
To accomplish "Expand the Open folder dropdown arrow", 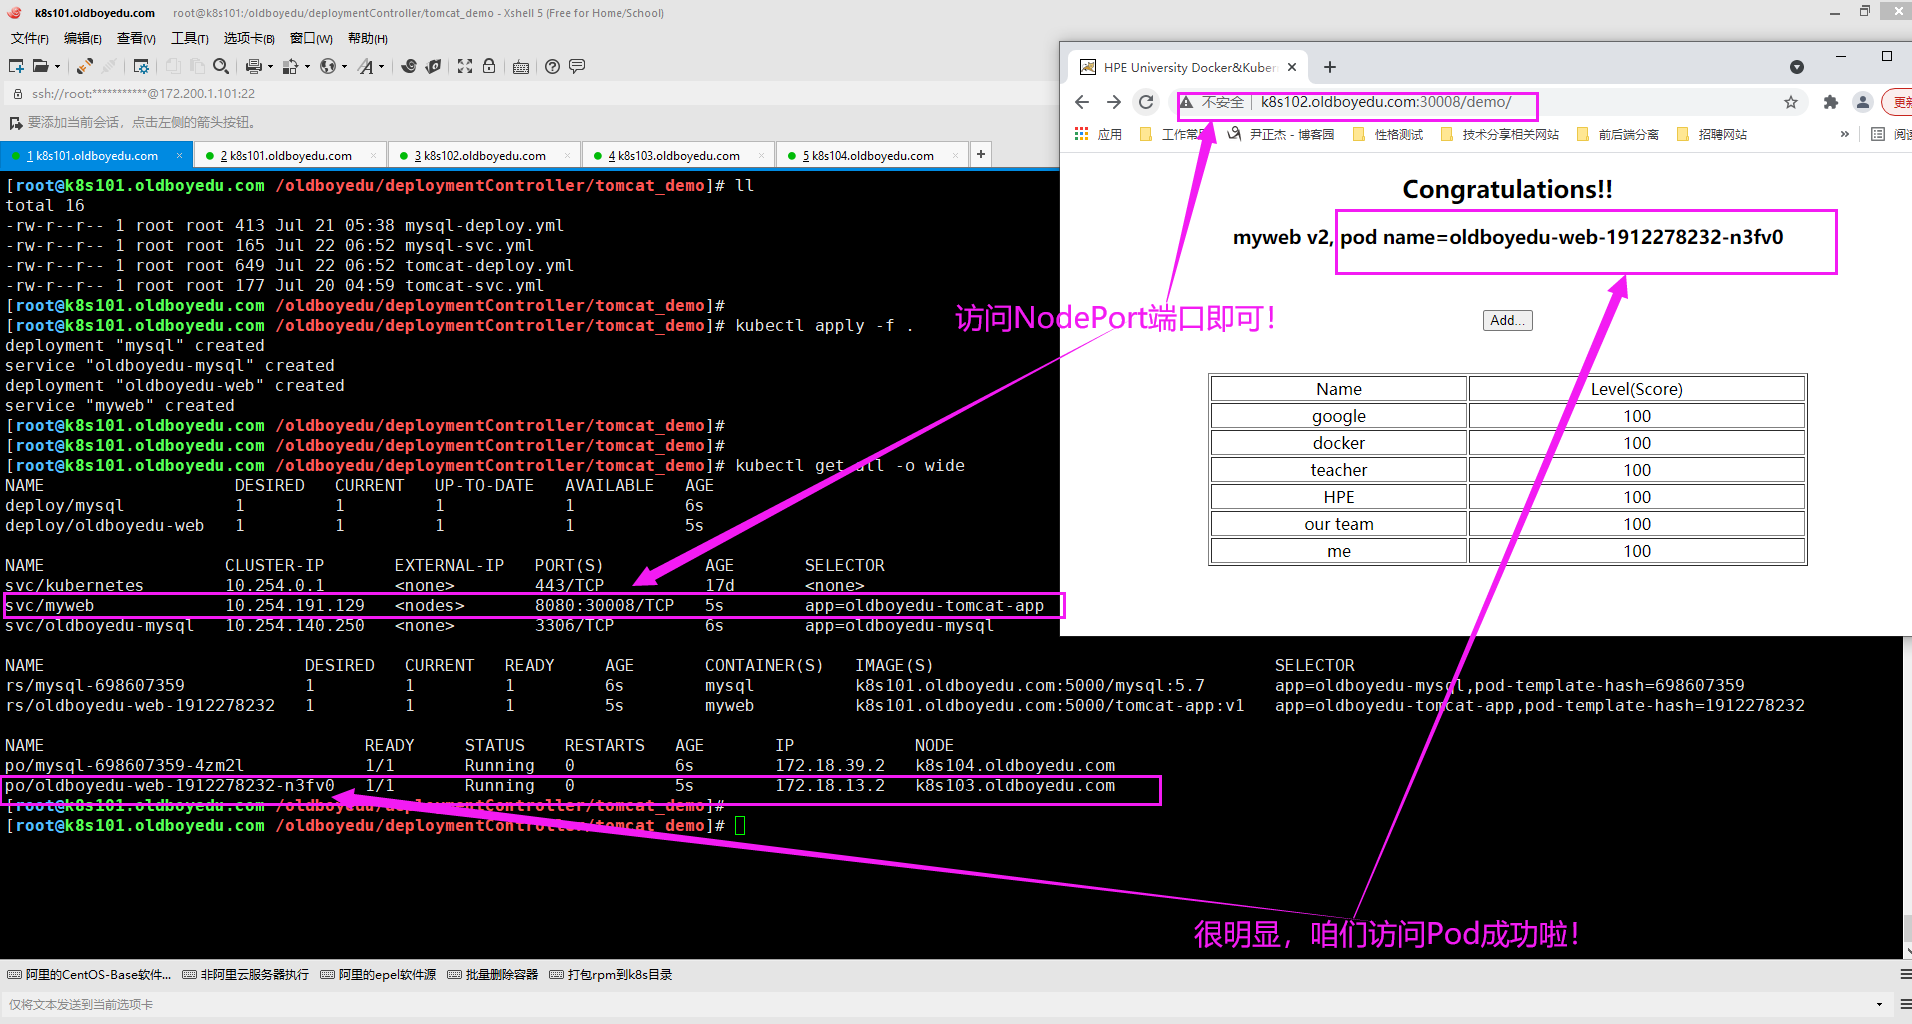I will 57,67.
